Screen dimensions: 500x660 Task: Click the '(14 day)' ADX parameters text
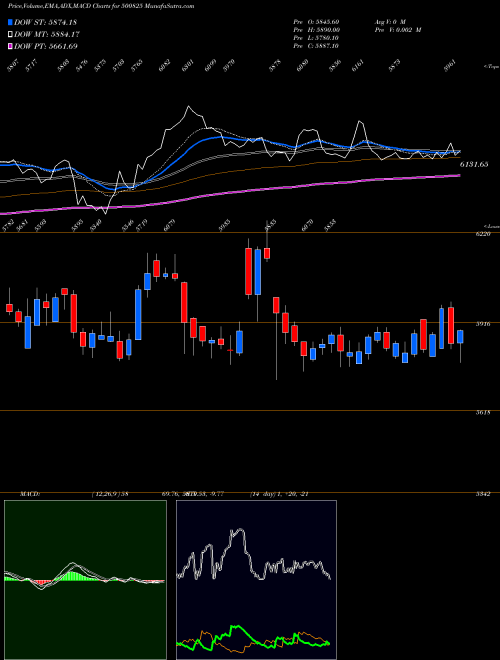click(x=263, y=494)
